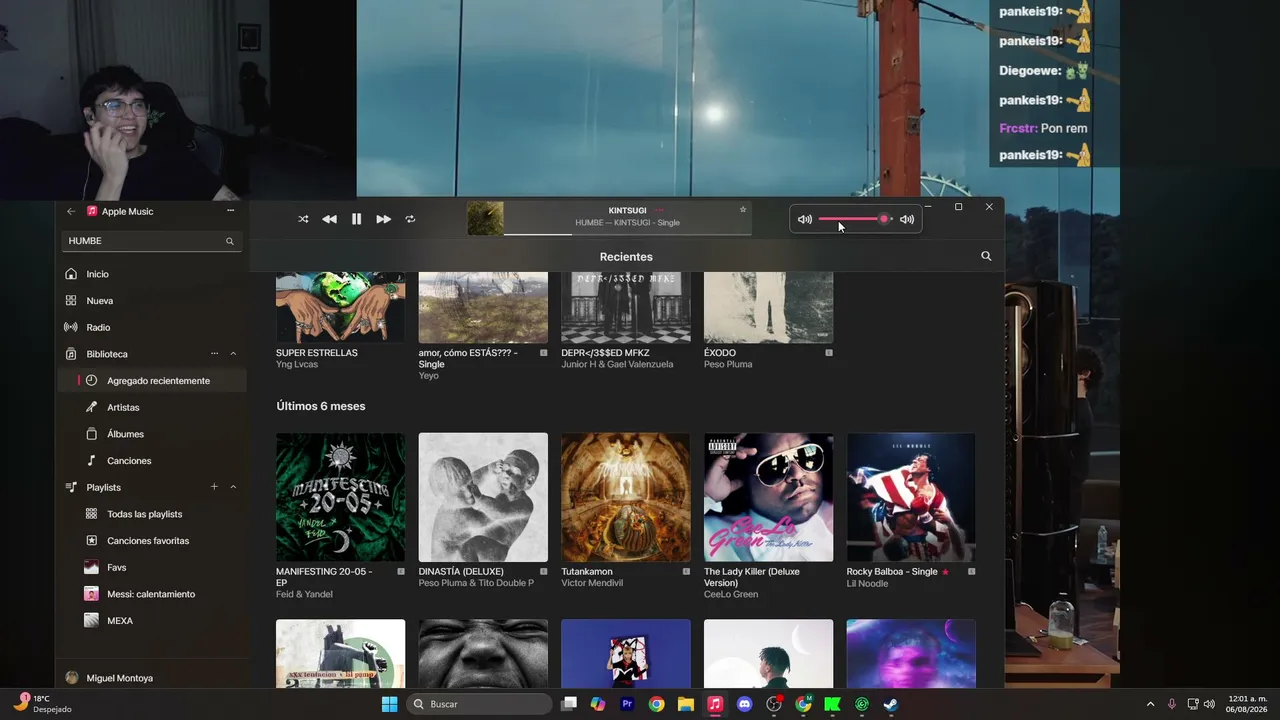Open the Tutankamon album cover

(x=626, y=497)
